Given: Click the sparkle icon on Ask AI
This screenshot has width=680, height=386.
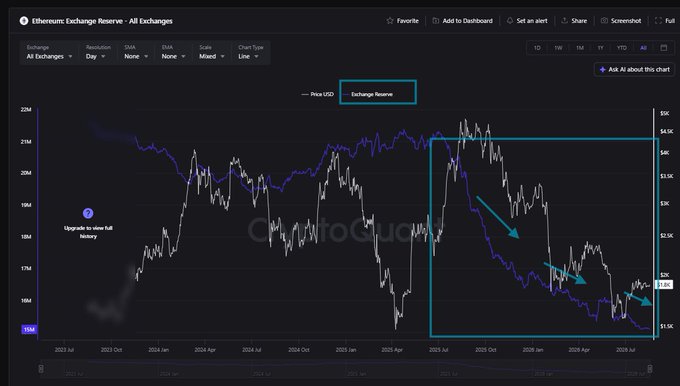Looking at the screenshot, I should click(602, 69).
